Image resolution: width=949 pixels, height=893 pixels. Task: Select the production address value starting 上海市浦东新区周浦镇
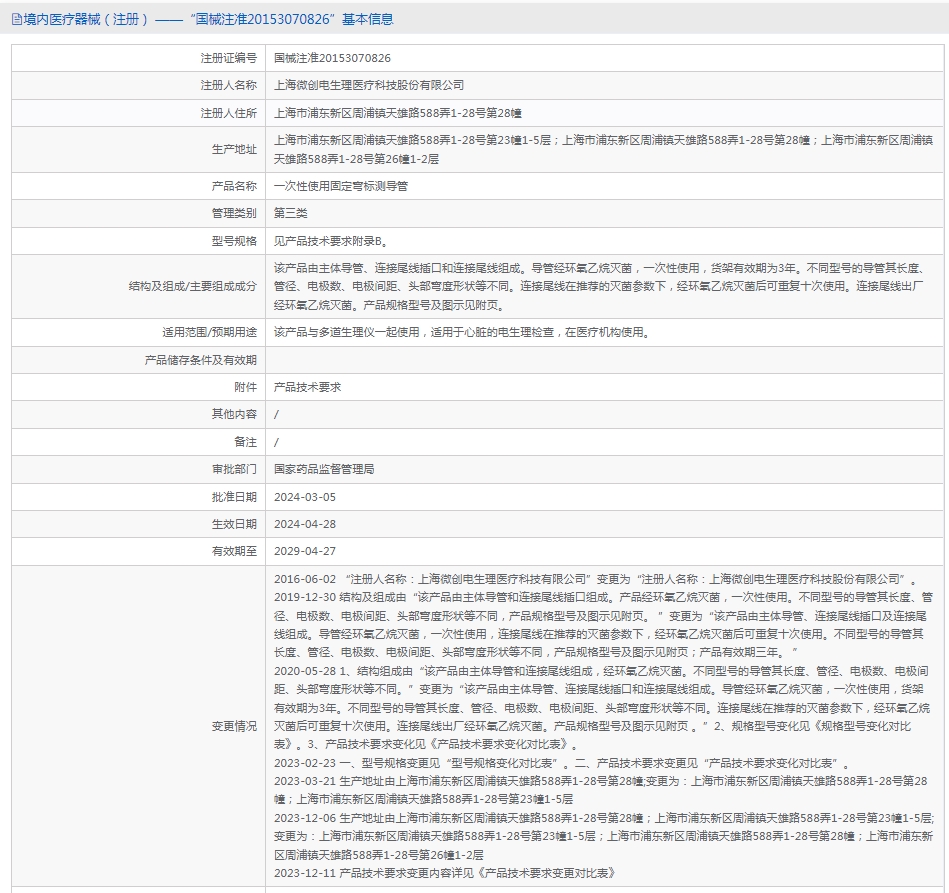point(603,150)
